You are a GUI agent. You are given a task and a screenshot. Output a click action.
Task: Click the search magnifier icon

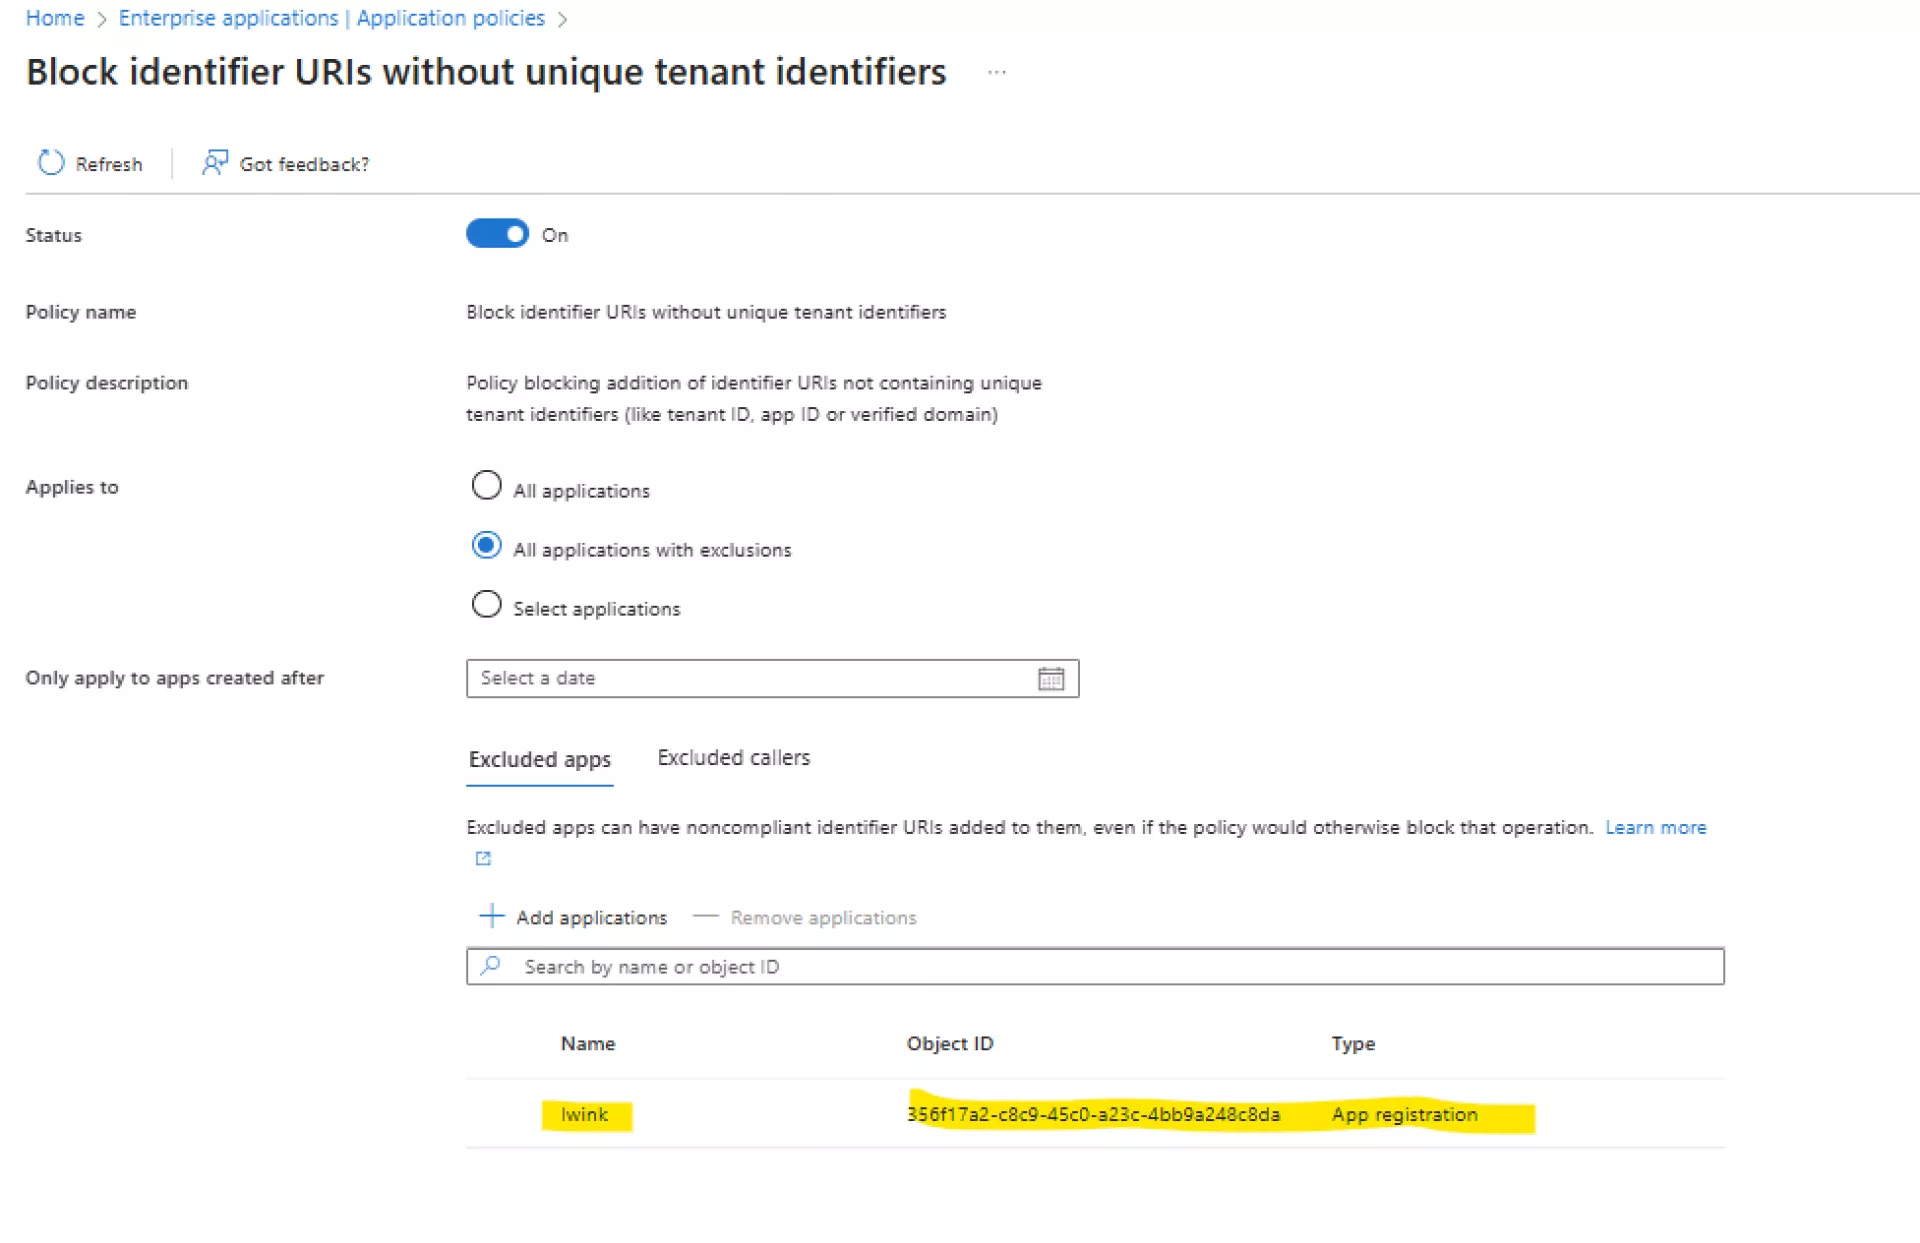click(491, 966)
